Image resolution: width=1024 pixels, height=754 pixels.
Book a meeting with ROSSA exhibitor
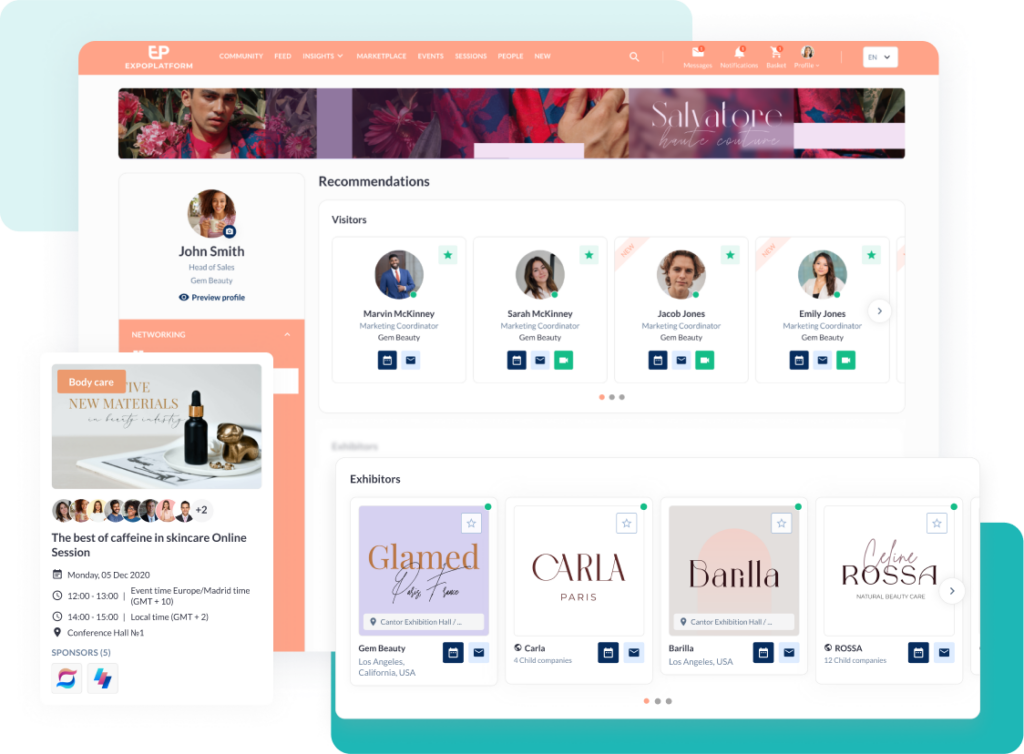(918, 653)
